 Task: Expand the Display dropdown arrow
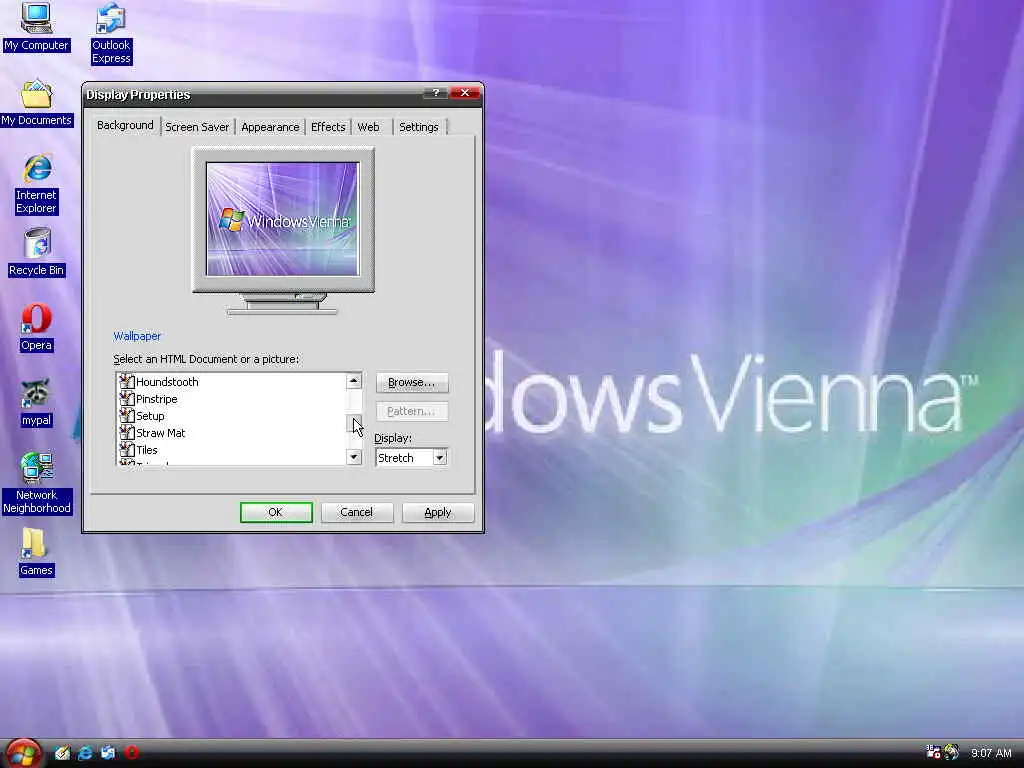click(x=440, y=458)
